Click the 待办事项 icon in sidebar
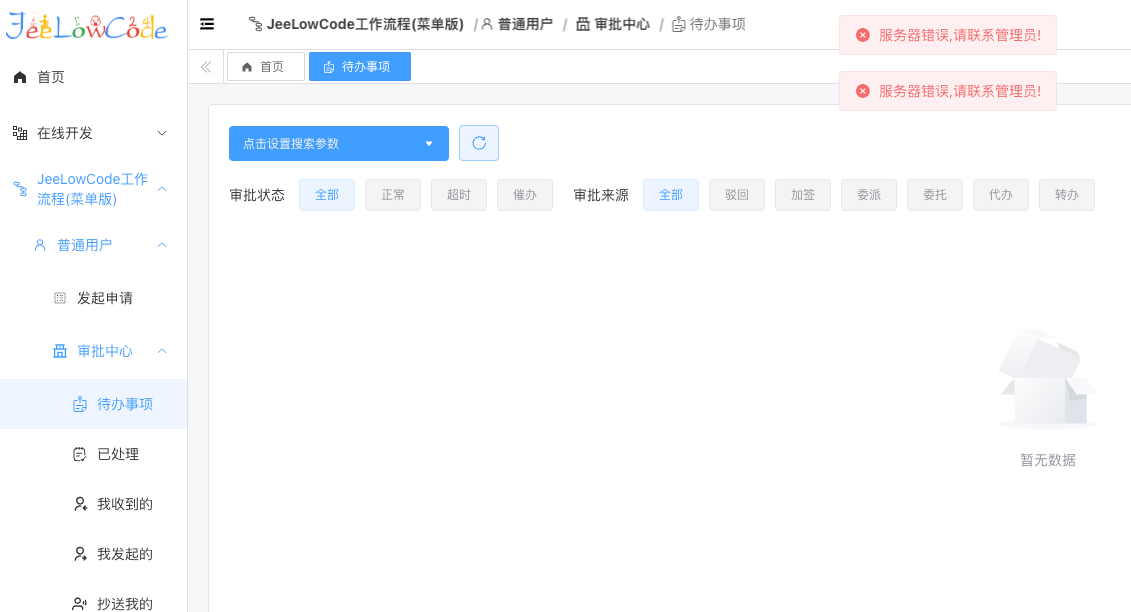The height and width of the screenshot is (612, 1131). 80,404
